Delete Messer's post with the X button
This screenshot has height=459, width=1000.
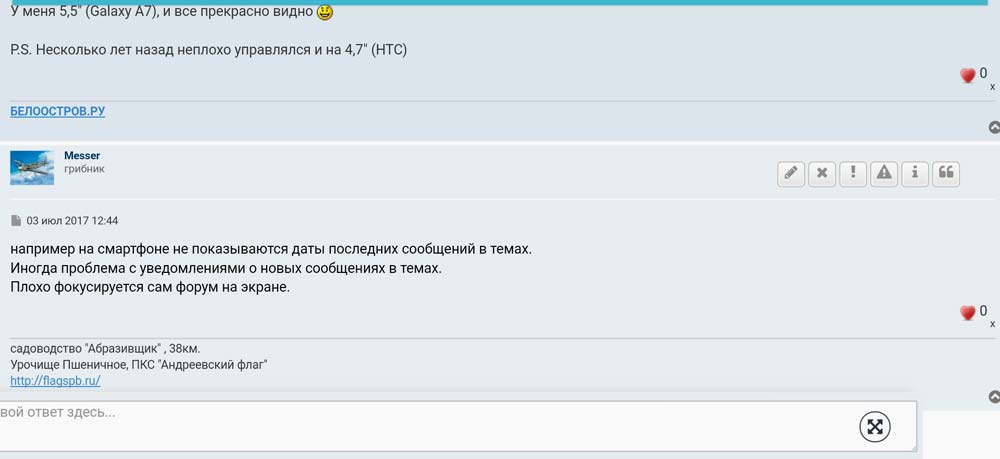point(822,173)
